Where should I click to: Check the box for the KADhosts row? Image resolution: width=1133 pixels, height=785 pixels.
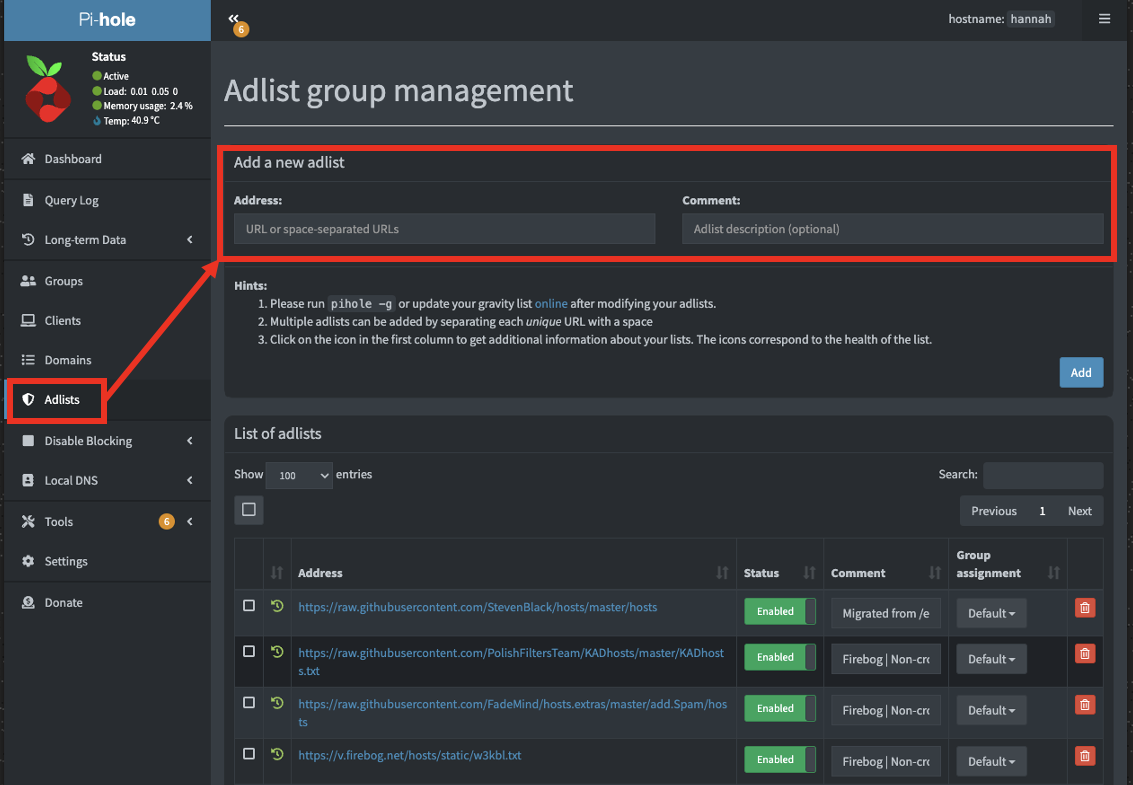[249, 652]
